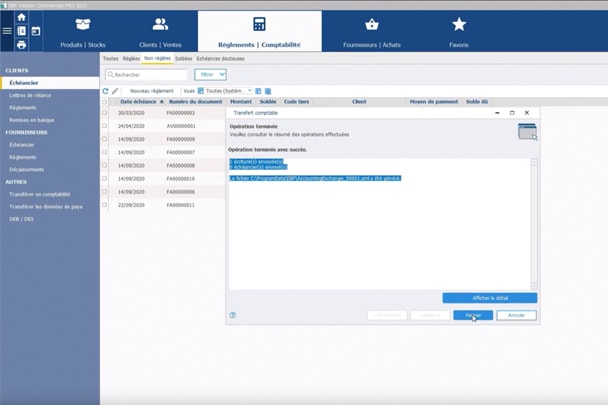Click the Fermer button in dialog
The height and width of the screenshot is (405, 608).
473,315
